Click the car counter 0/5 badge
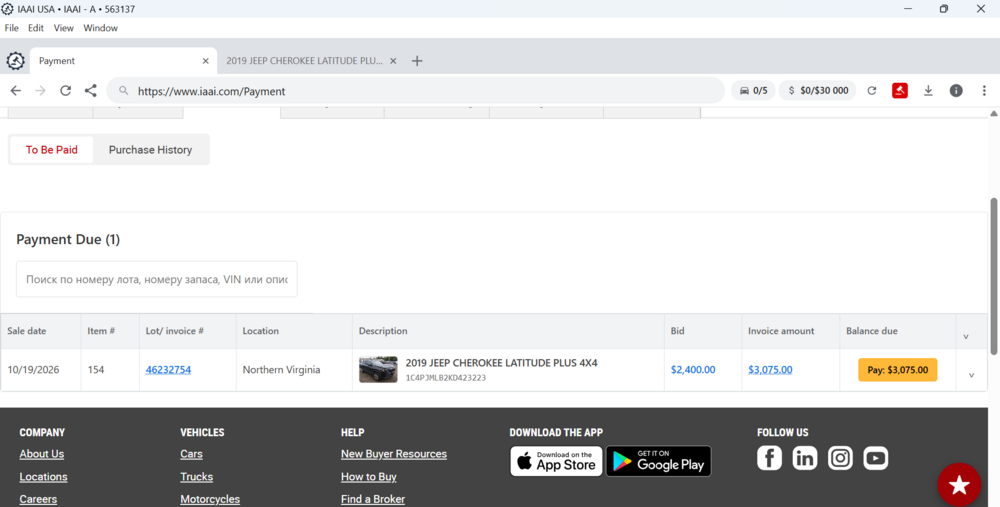This screenshot has width=1000, height=507. [x=753, y=91]
